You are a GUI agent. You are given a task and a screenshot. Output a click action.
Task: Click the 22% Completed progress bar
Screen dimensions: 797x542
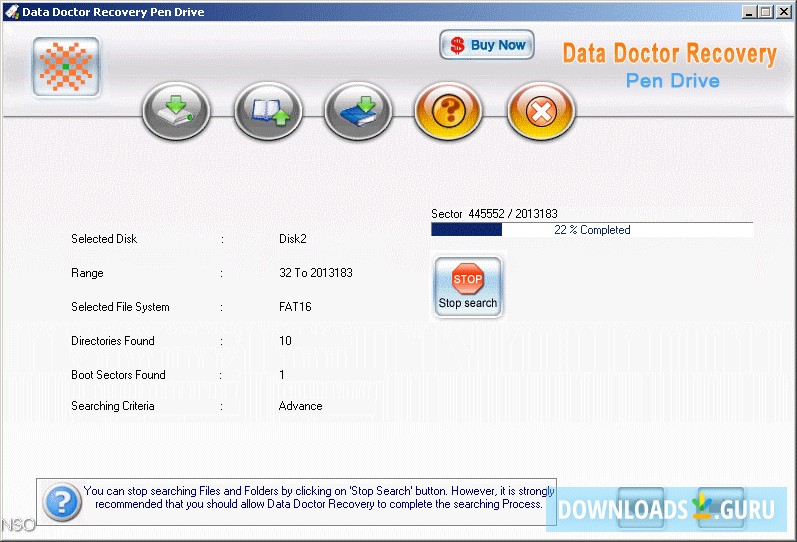click(x=591, y=230)
